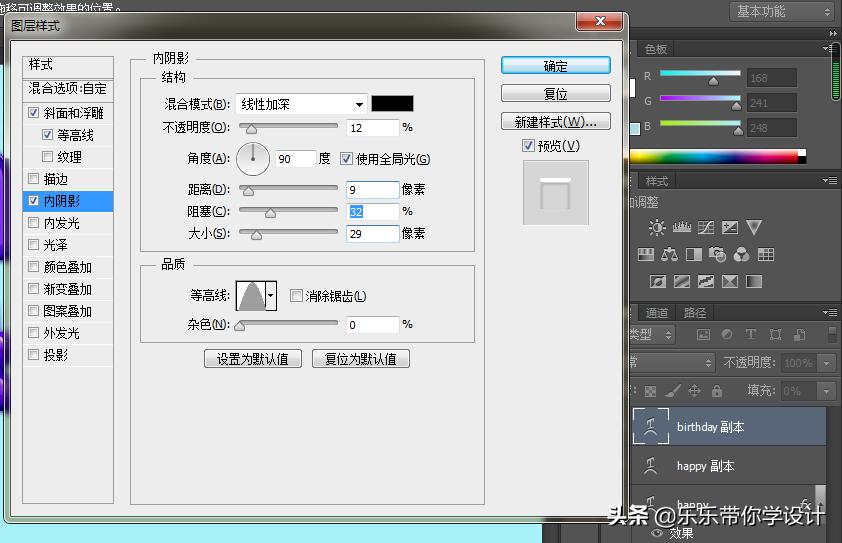842x543 pixels.
Task: Add a Brightness/Contrast adjustment
Action: [x=657, y=228]
